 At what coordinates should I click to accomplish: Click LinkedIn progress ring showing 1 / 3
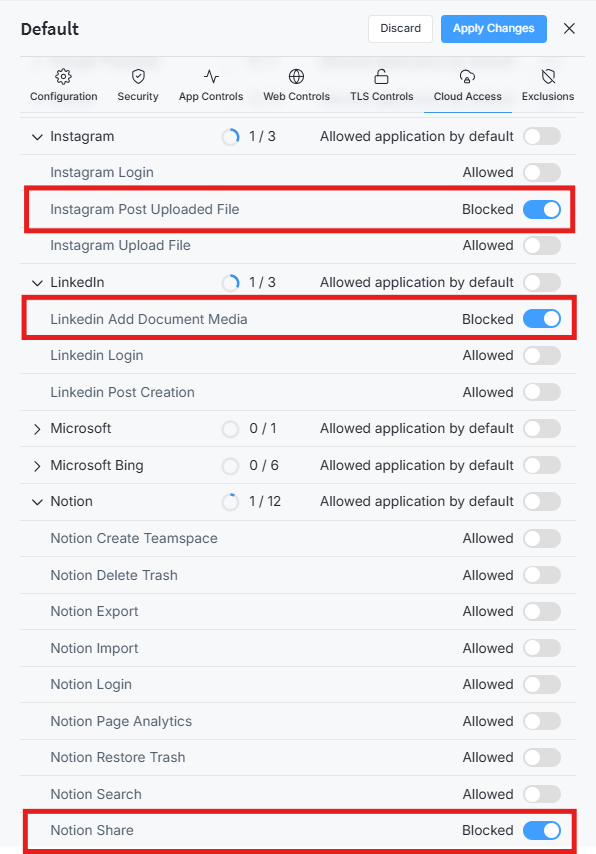pyautogui.click(x=230, y=283)
